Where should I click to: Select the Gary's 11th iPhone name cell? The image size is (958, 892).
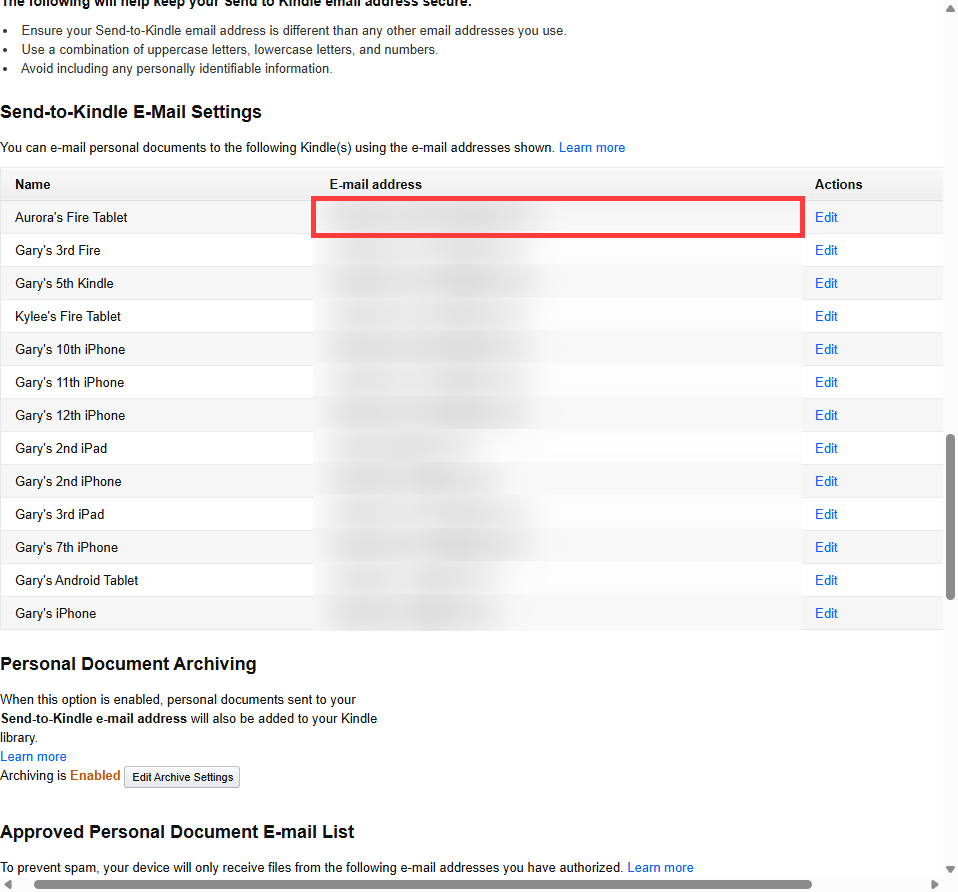click(x=156, y=382)
